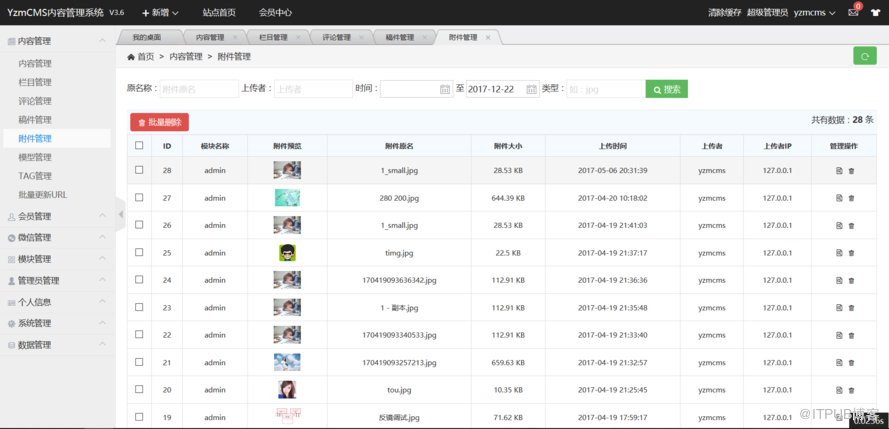Click the 类型 file extension input
The image size is (889, 429).
pyautogui.click(x=606, y=89)
